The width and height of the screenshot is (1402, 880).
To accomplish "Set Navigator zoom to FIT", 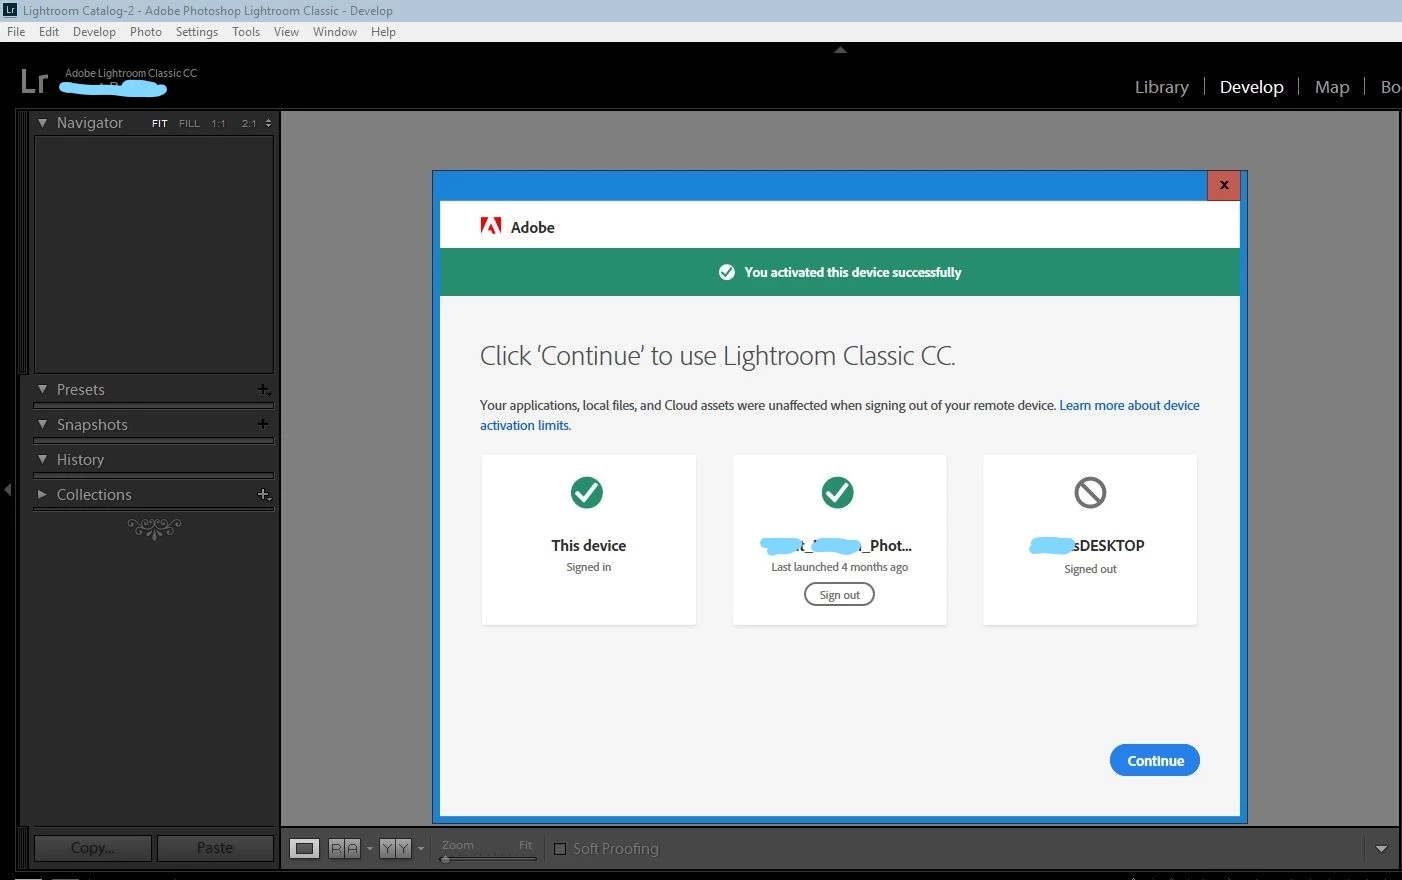I will [160, 124].
